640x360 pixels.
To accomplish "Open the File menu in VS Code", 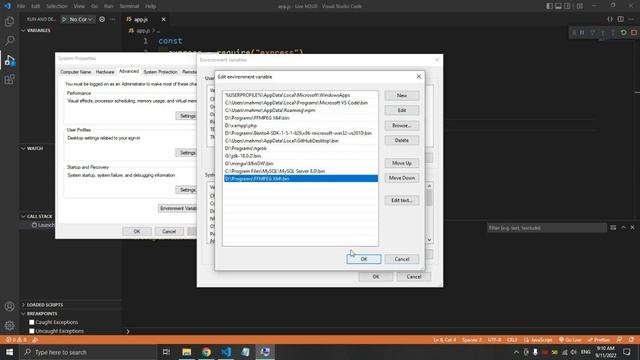I will (20, 6).
